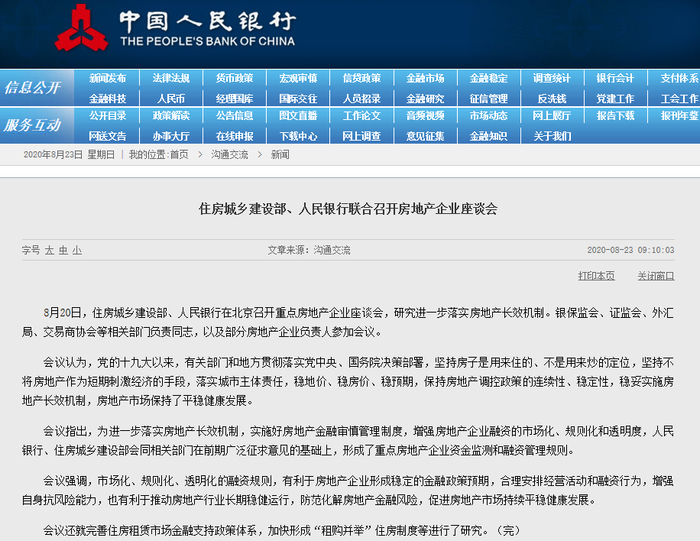Click 关闭窗口 to close window
The height and width of the screenshot is (541, 700).
pos(655,275)
